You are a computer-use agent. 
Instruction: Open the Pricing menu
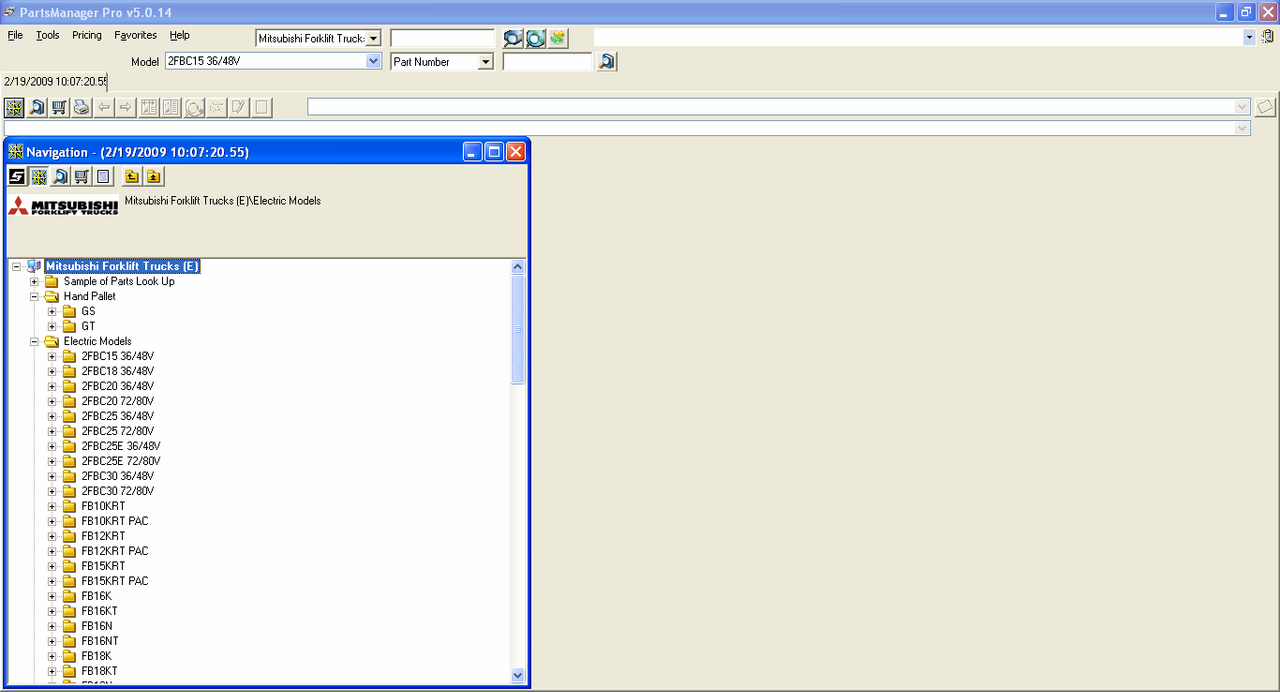pos(87,35)
